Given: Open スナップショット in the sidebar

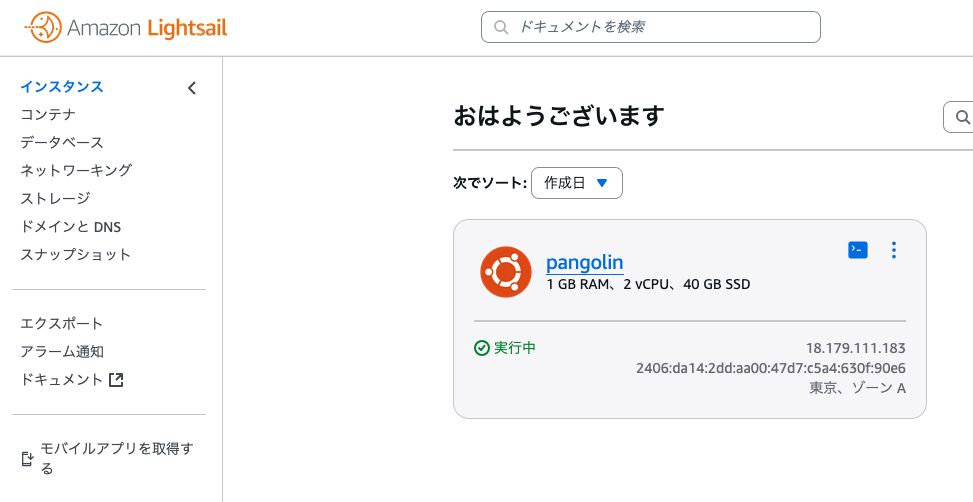Looking at the screenshot, I should tap(76, 255).
